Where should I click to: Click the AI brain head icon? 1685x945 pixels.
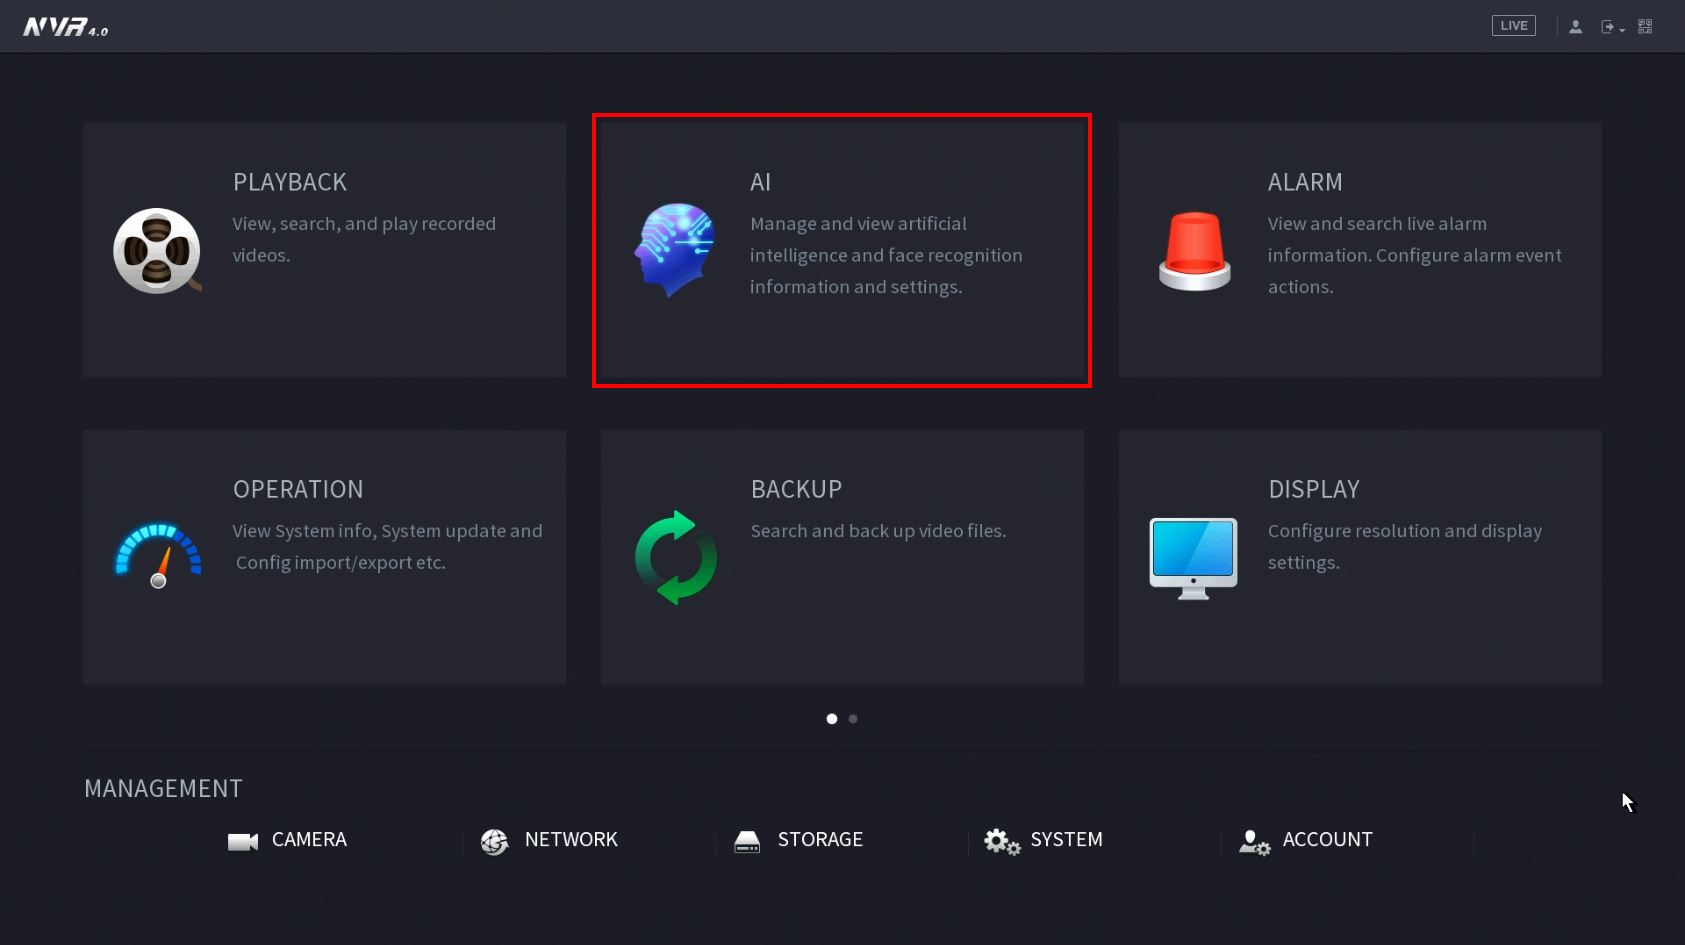675,250
